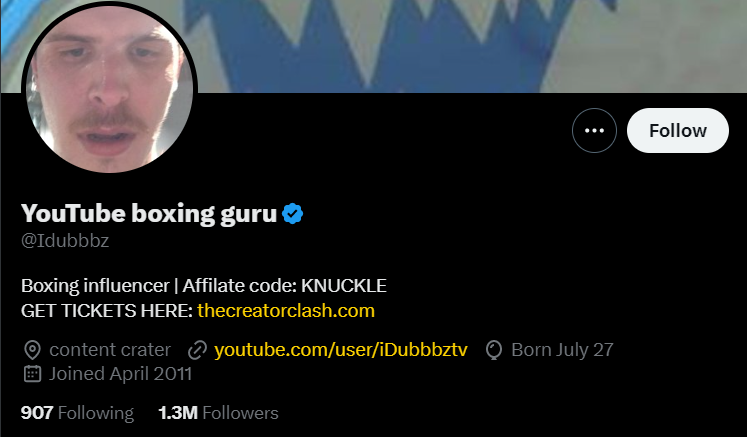Click the three-dots more options button
This screenshot has width=747, height=437.
tap(594, 131)
